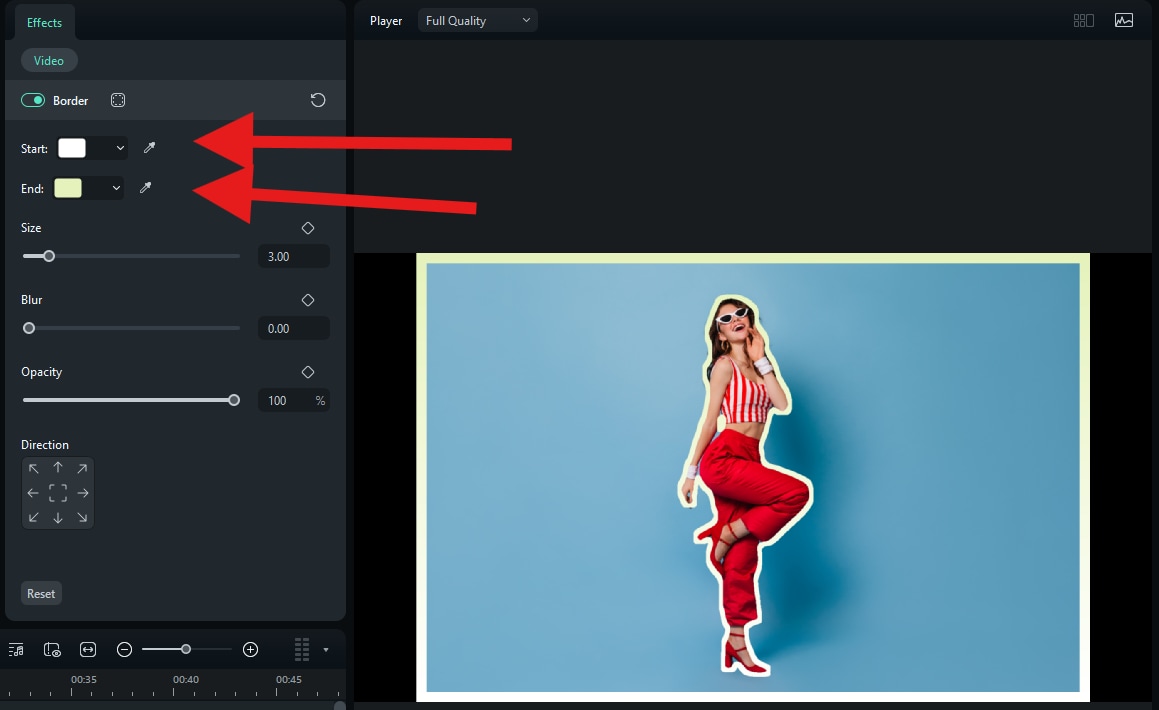Open the scopes image icon in player
This screenshot has width=1159, height=710.
[1124, 21]
